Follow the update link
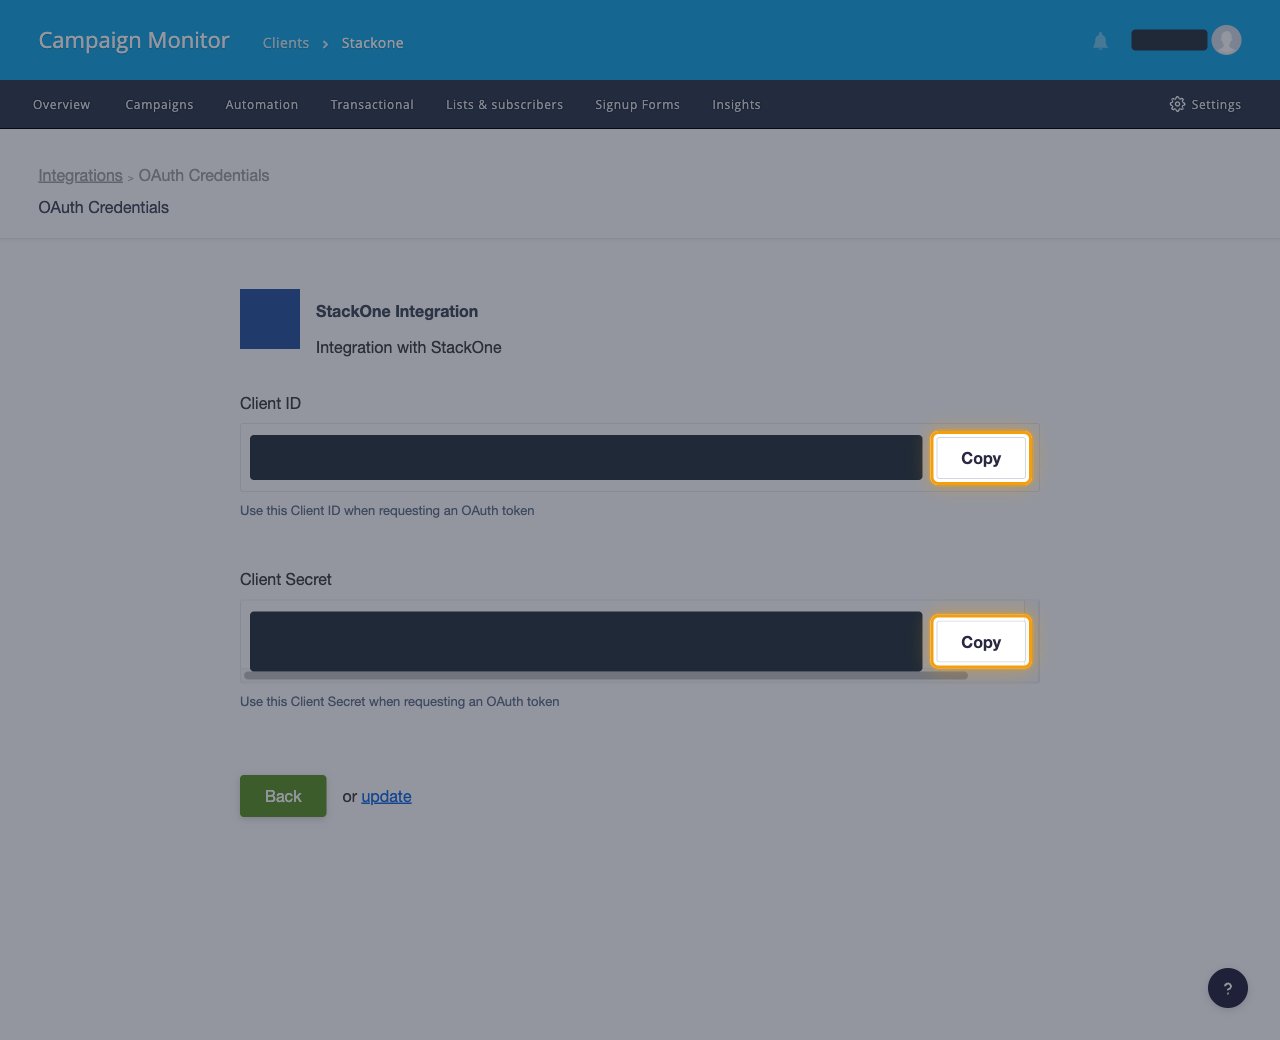The height and width of the screenshot is (1040, 1280). click(x=386, y=796)
